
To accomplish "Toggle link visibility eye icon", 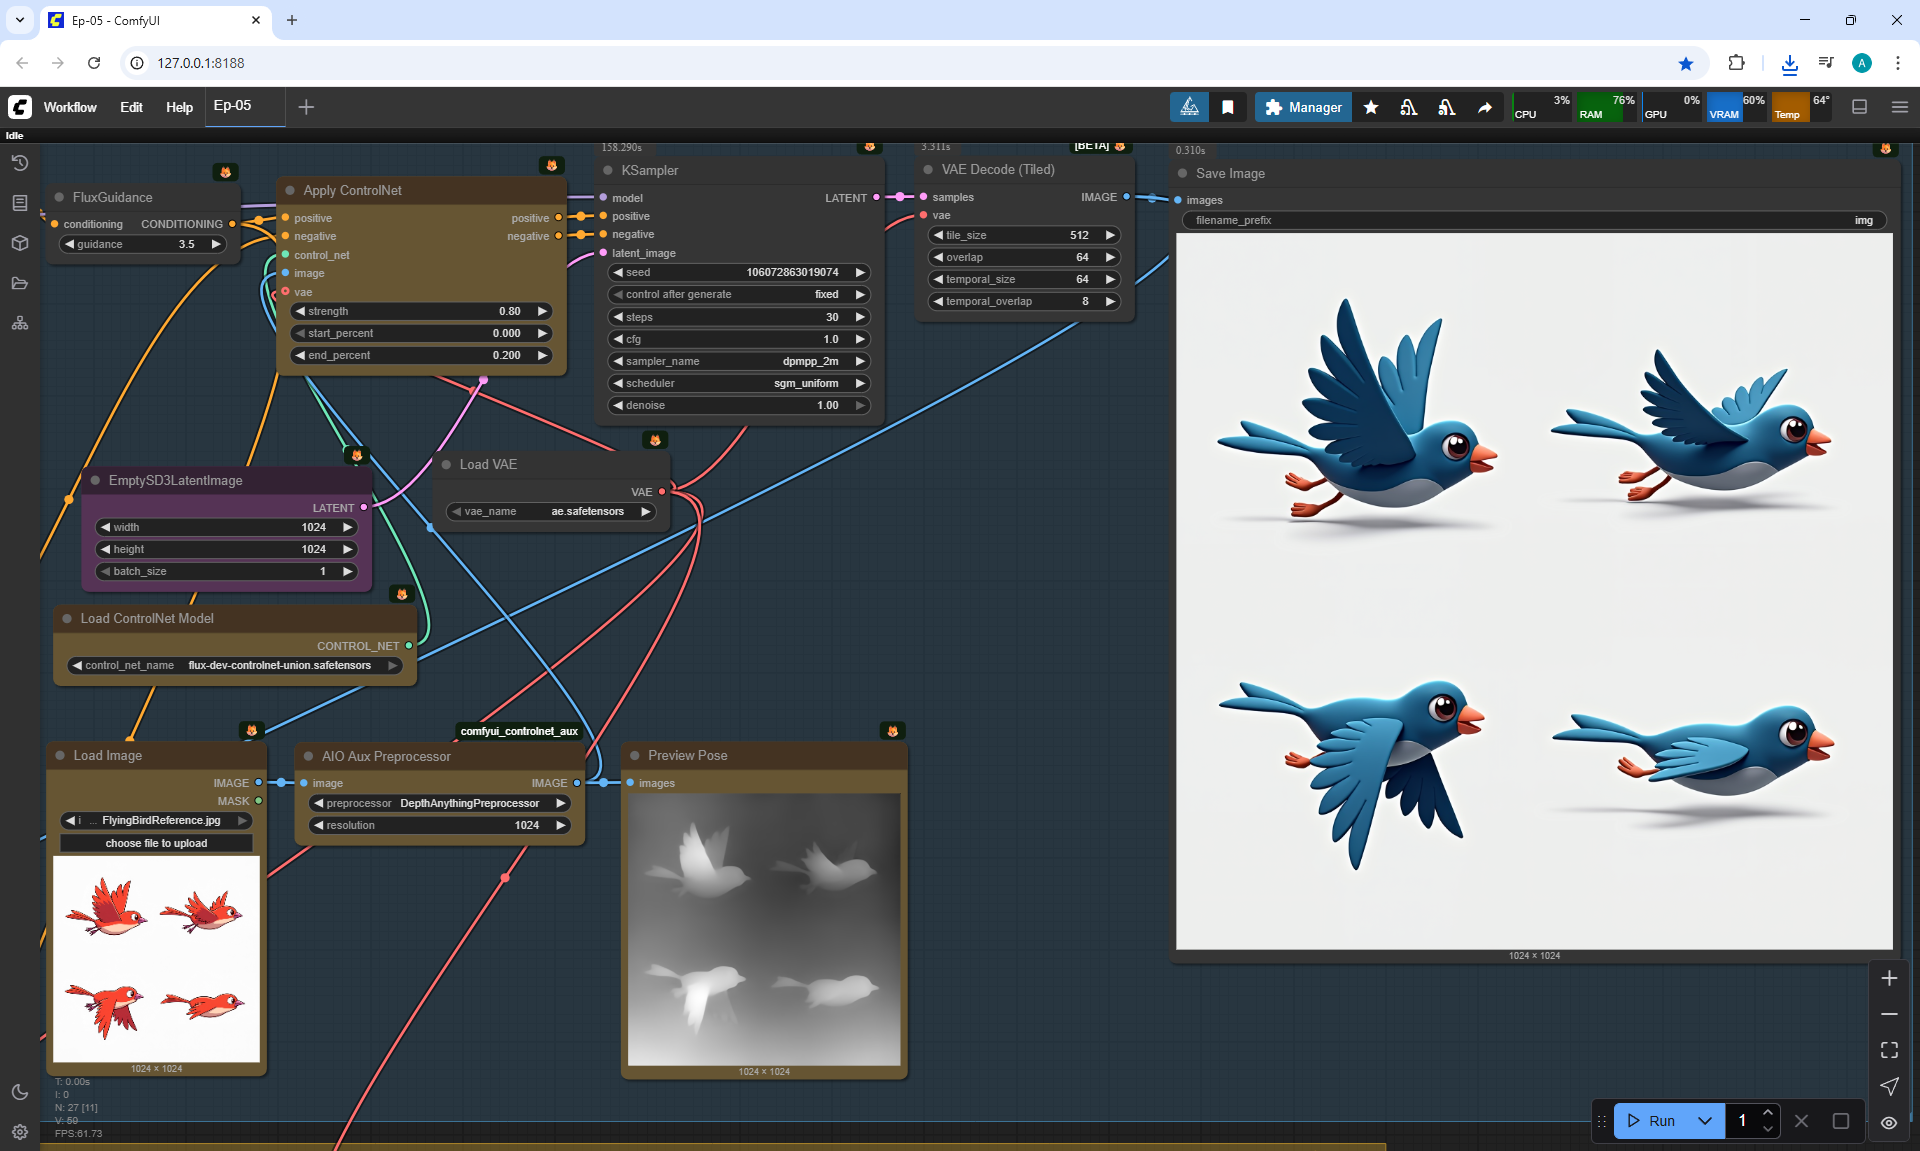I will pyautogui.click(x=1889, y=1122).
